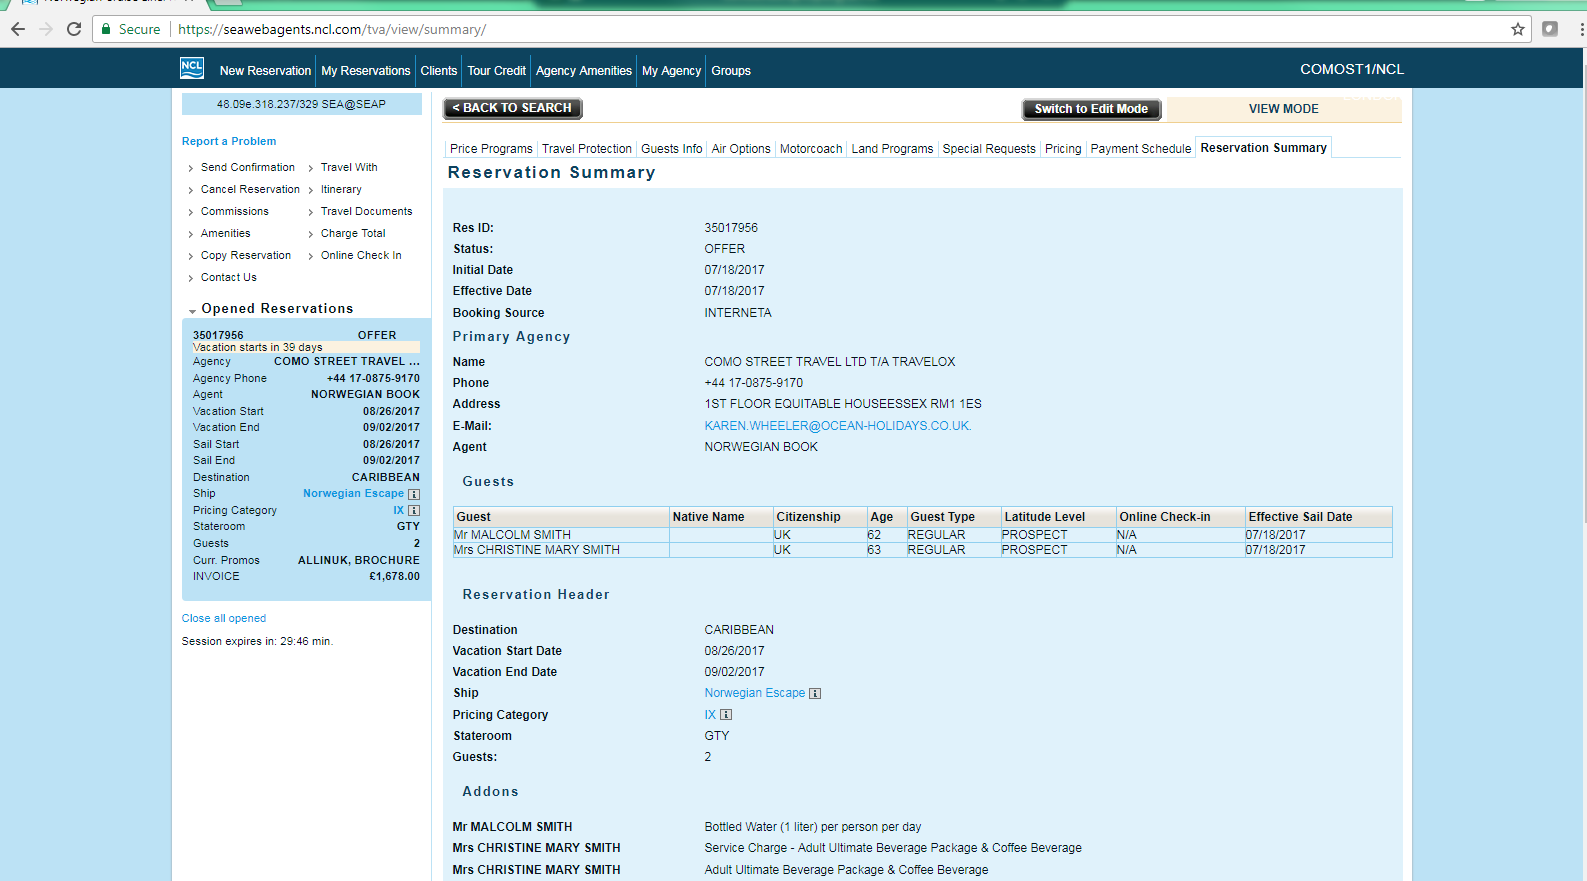1587x881 pixels.
Task: Switch to the Special Requests tab
Action: coord(989,149)
